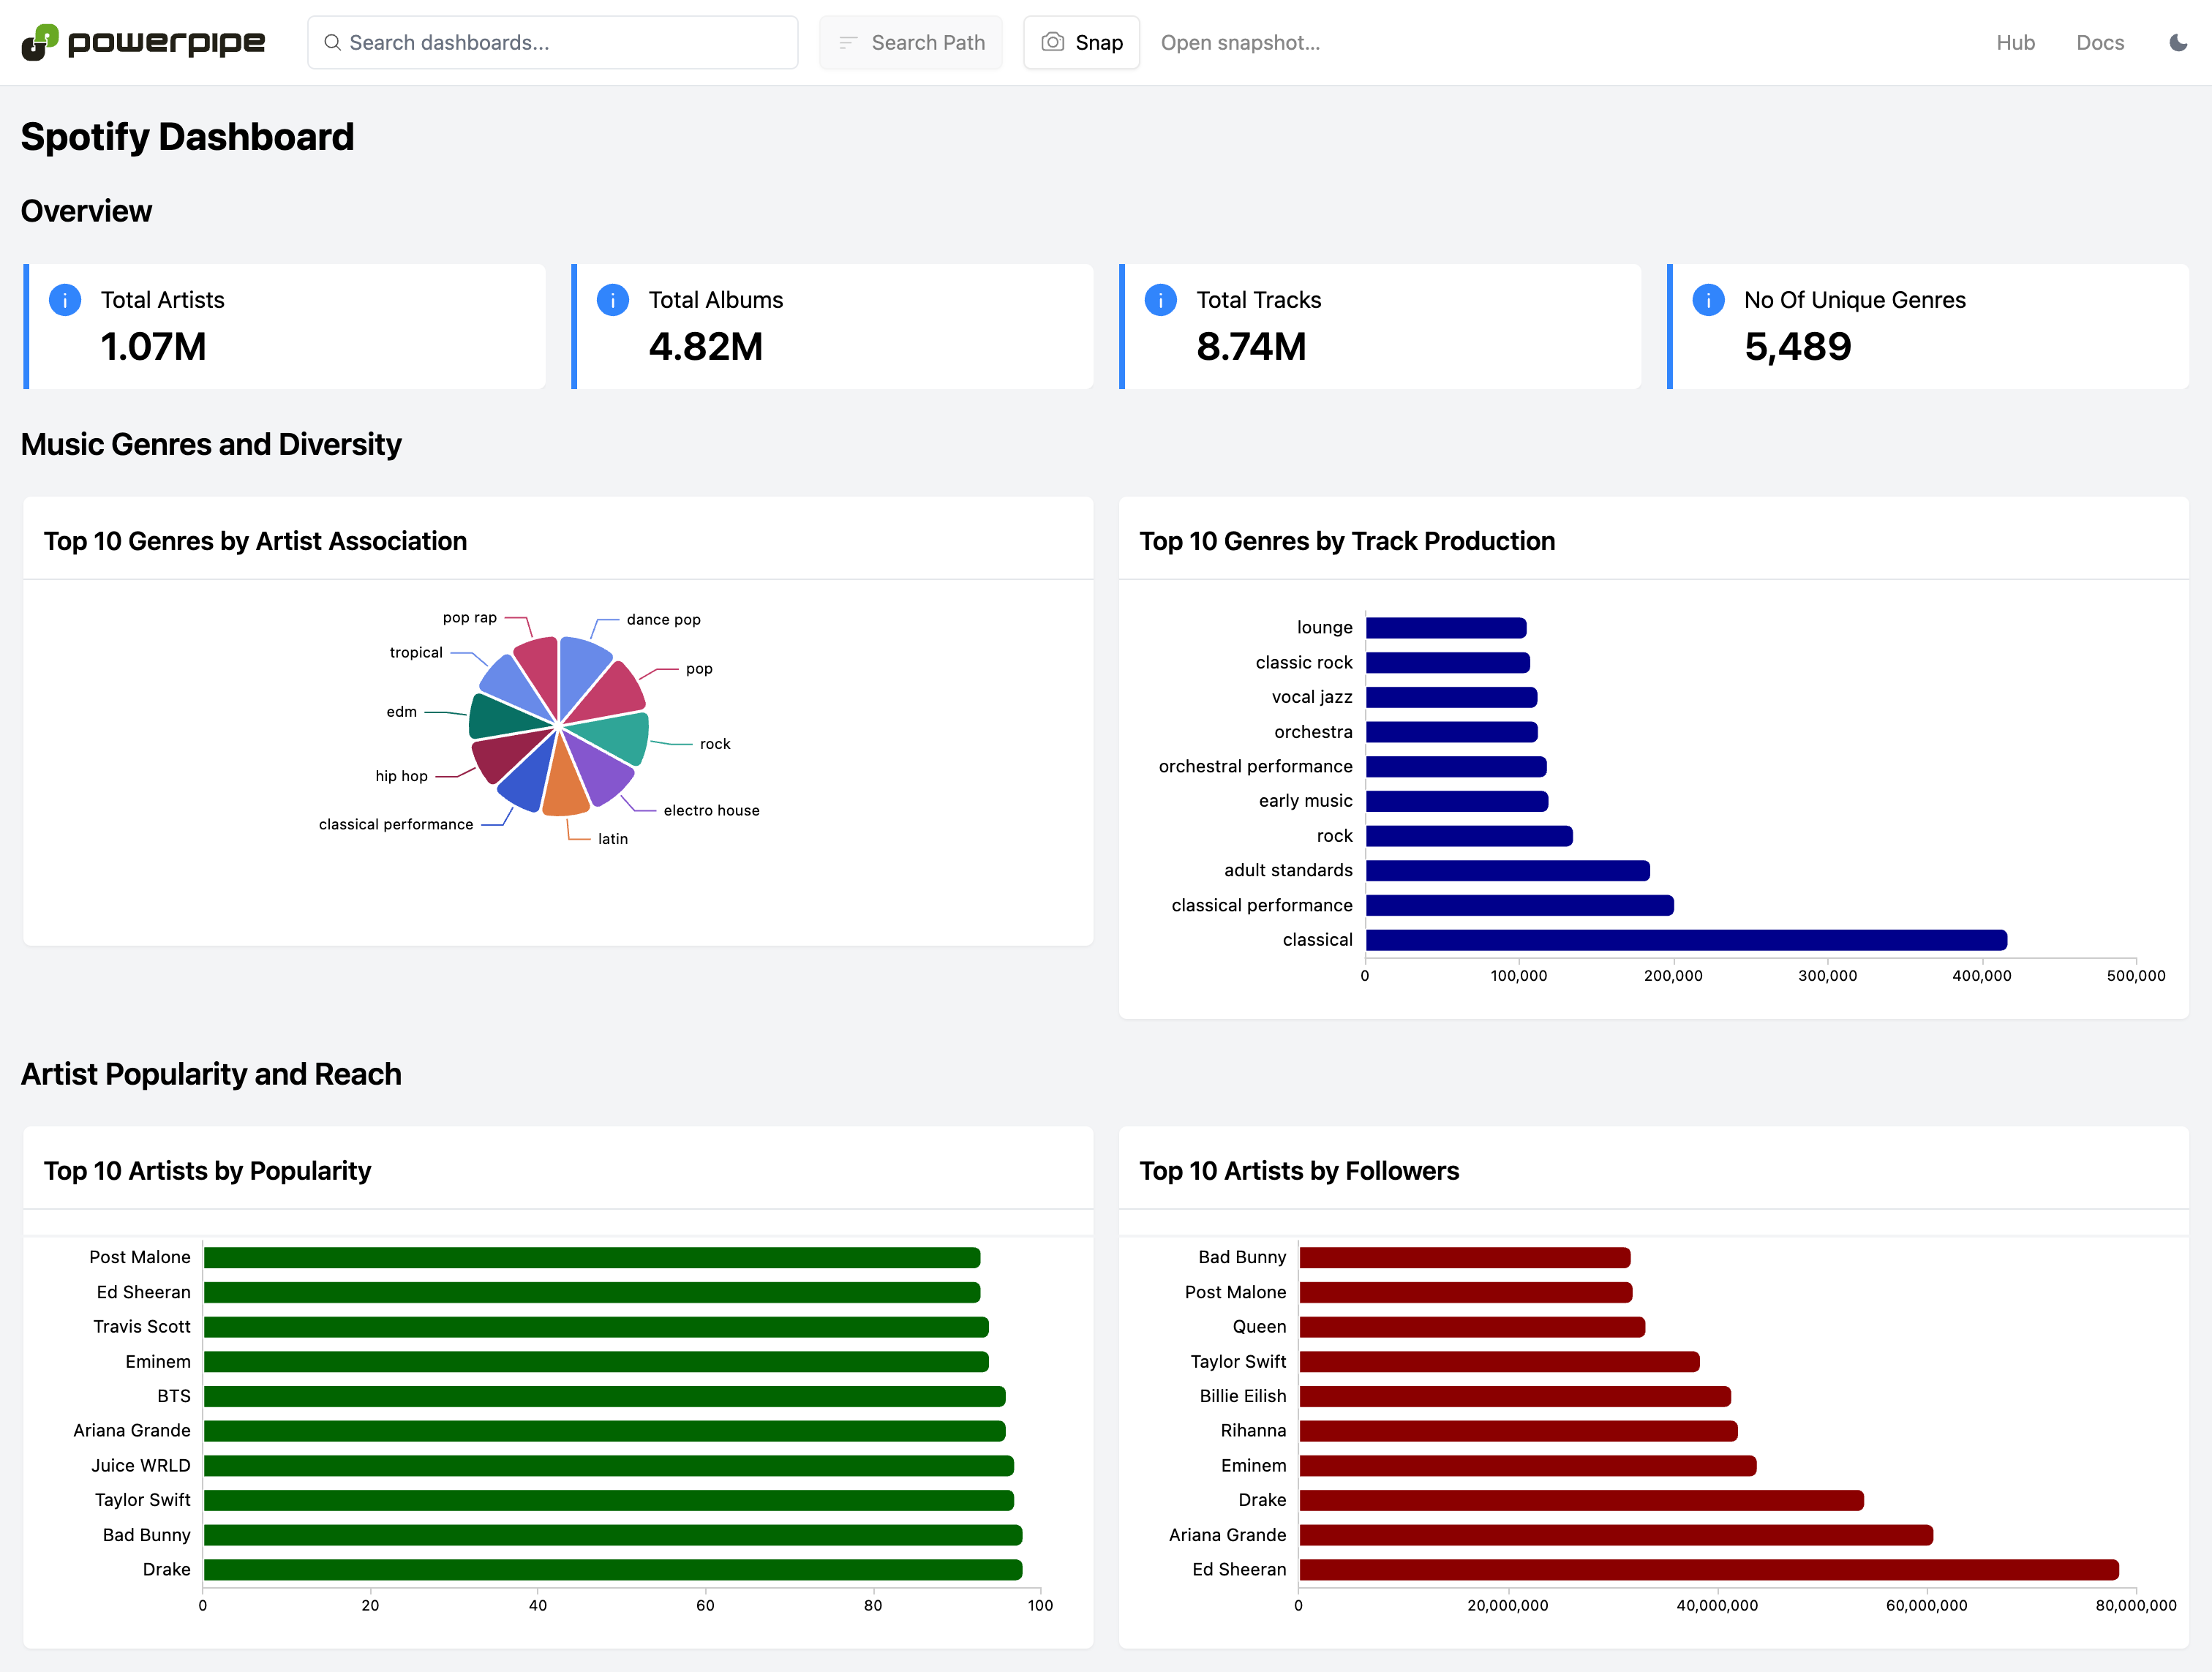Open the Hub link
The image size is (2212, 1672).
click(2015, 42)
